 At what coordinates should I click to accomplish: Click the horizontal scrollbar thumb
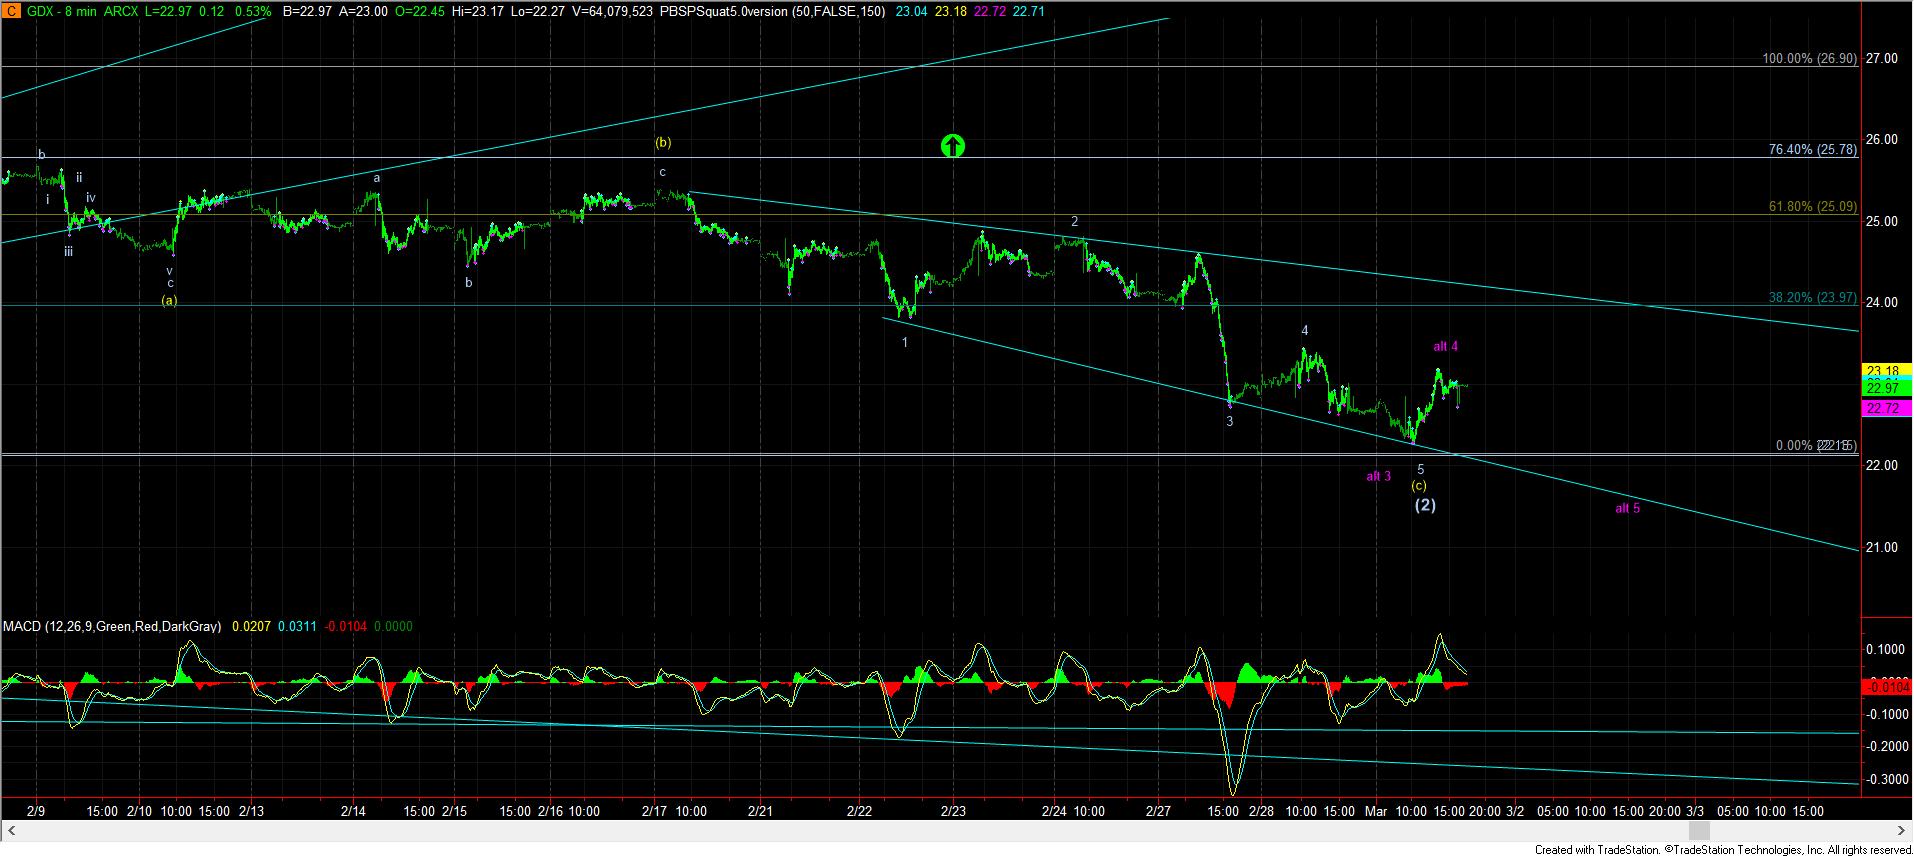(1696, 831)
